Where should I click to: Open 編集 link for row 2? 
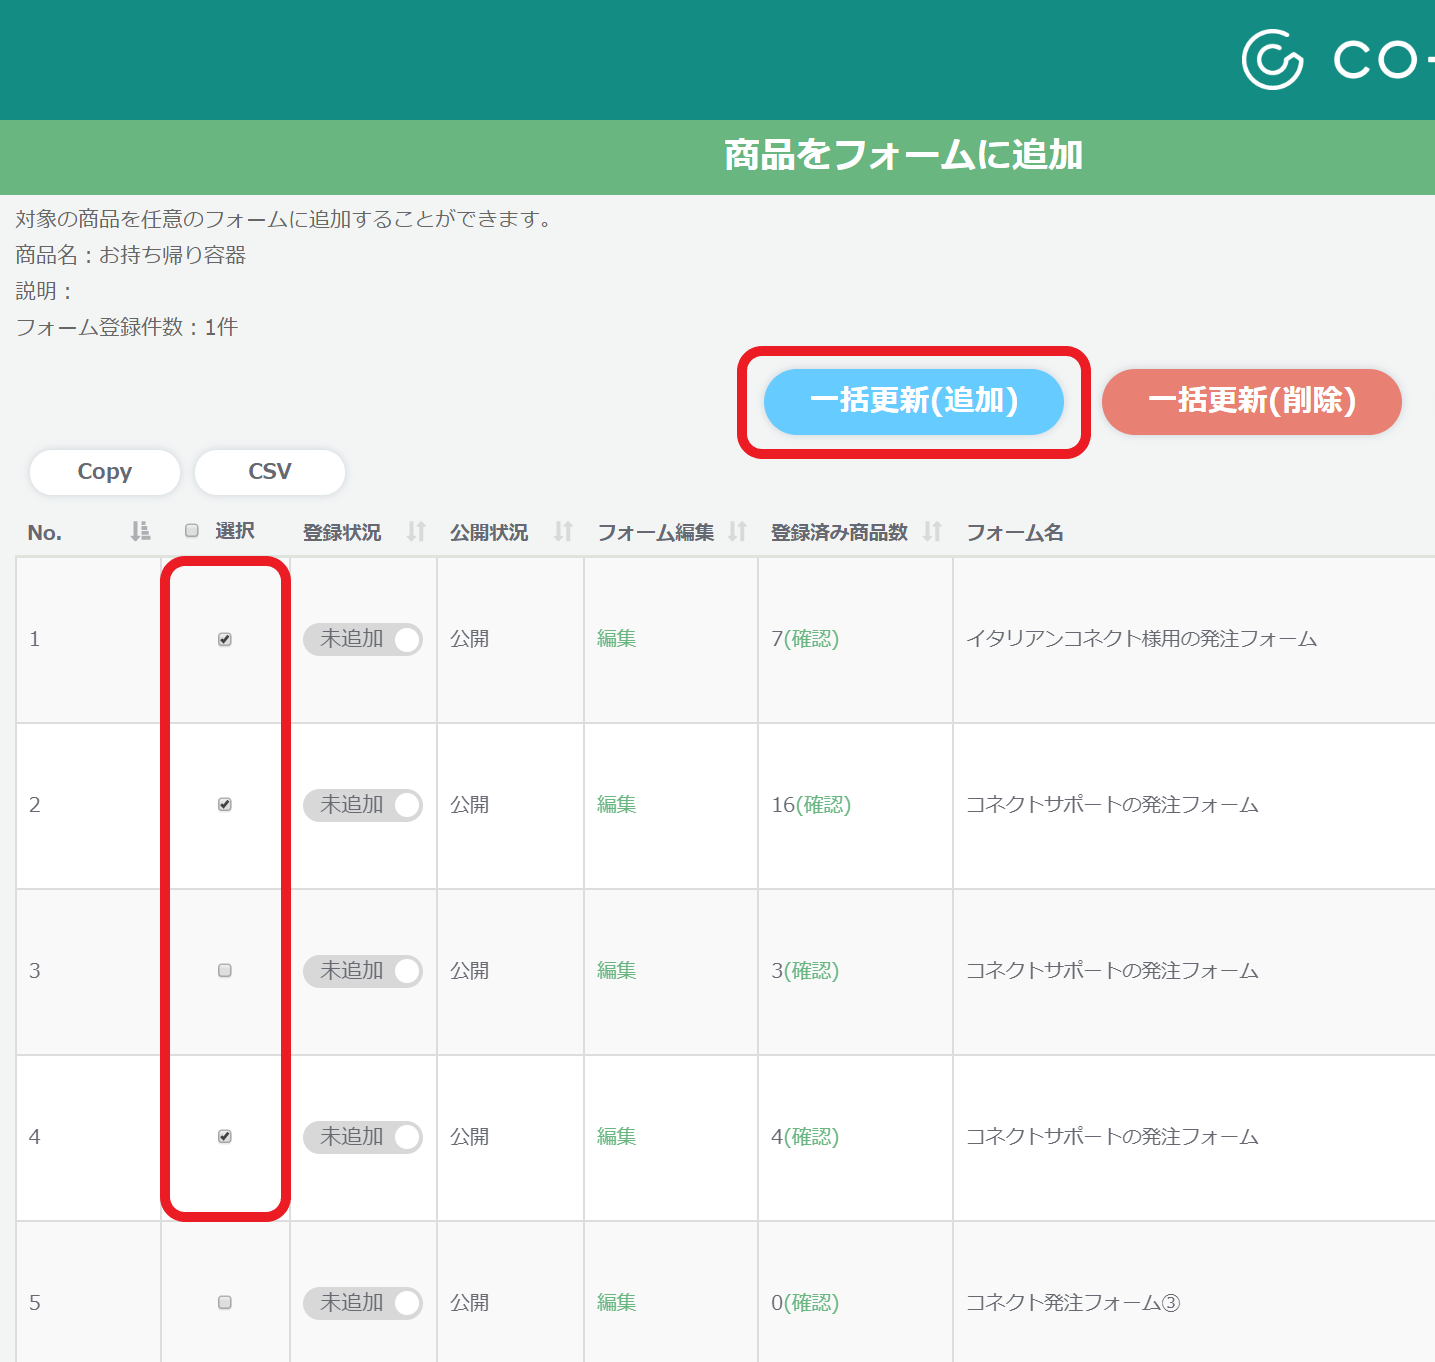tap(617, 805)
